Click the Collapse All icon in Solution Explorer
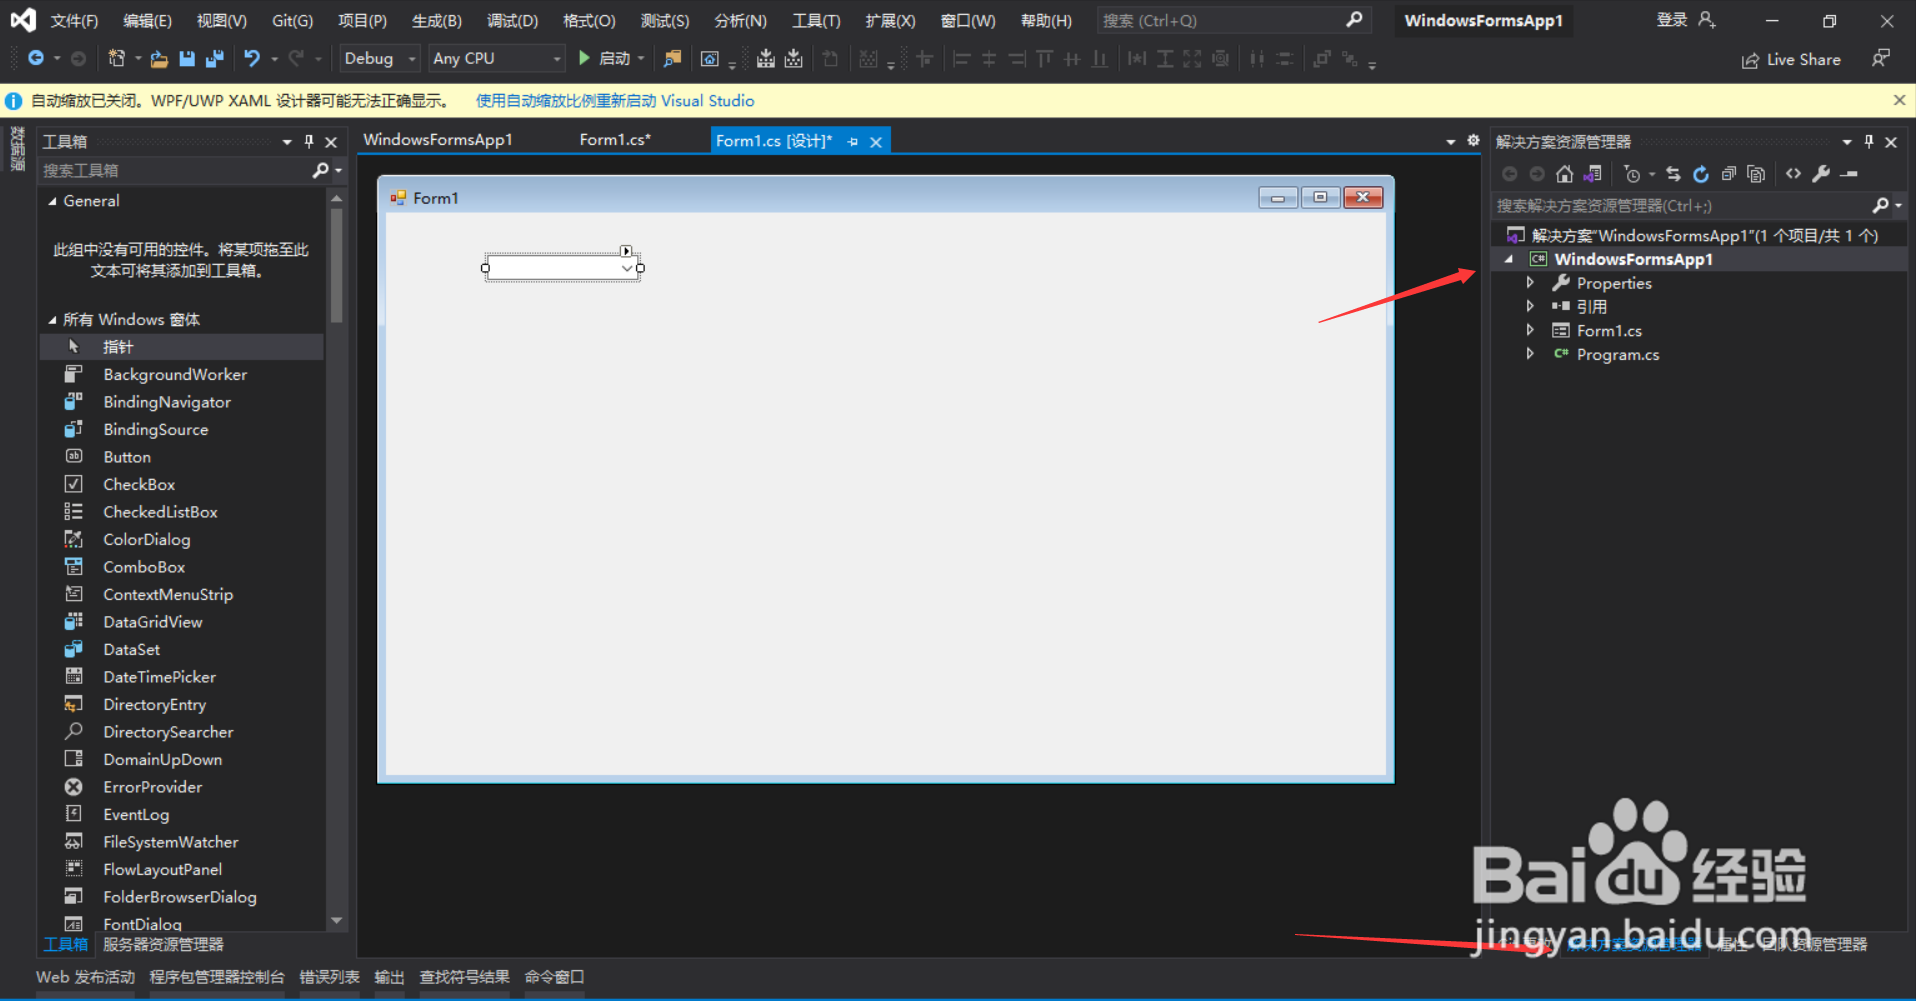 1728,173
